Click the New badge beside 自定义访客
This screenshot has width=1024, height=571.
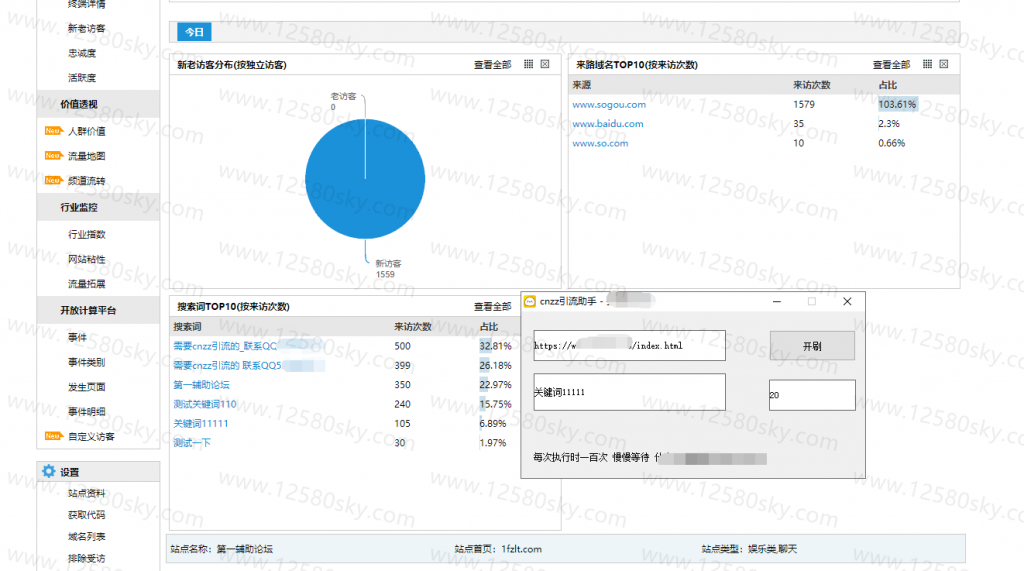pos(53,436)
